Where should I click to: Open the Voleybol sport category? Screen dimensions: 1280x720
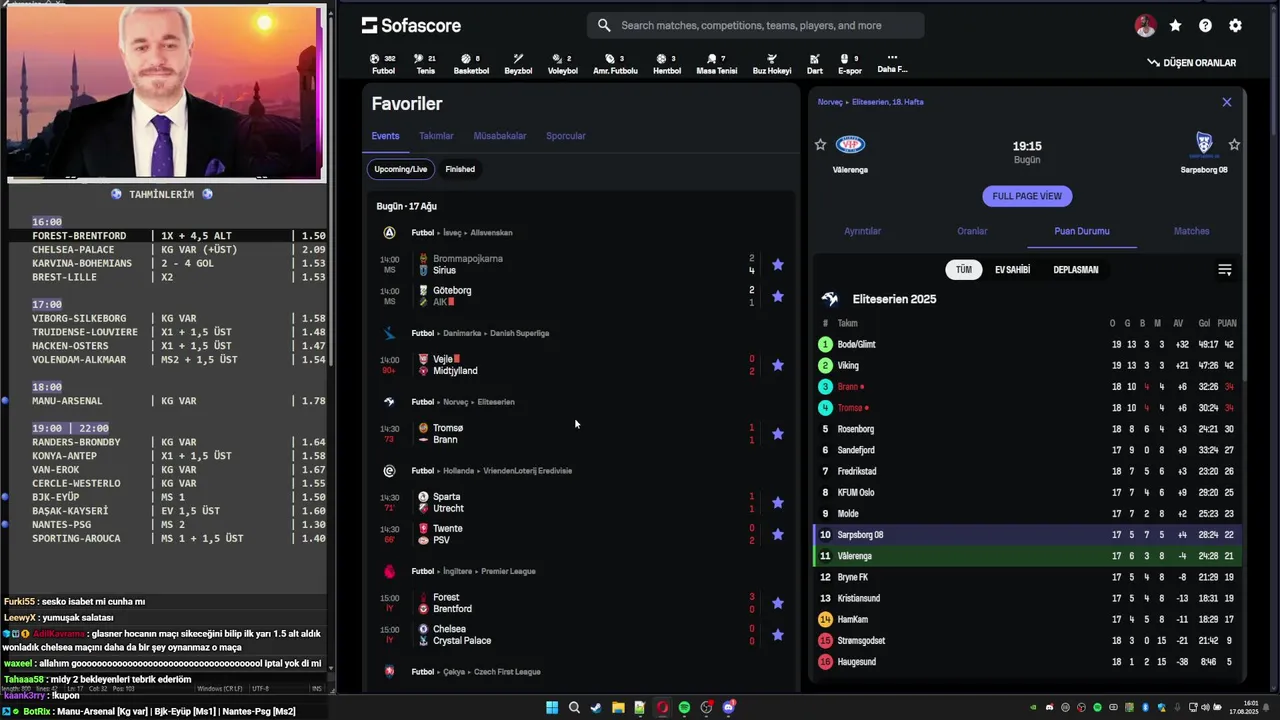click(x=562, y=64)
